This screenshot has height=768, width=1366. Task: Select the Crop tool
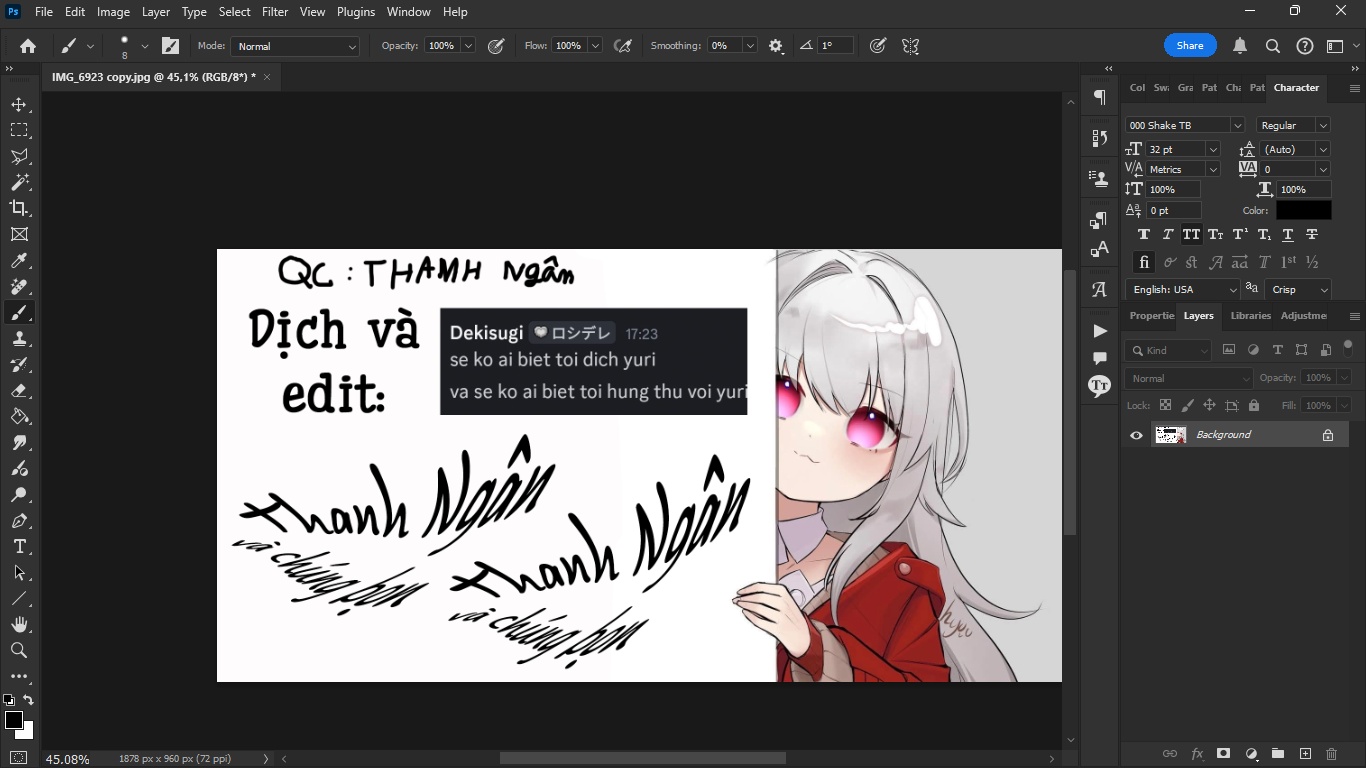[19, 208]
